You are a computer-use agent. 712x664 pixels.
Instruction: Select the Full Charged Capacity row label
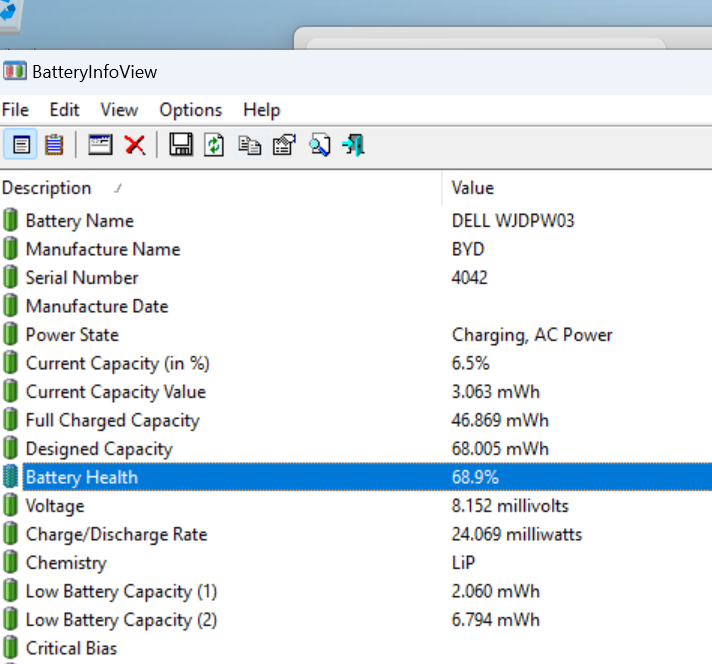coord(113,421)
